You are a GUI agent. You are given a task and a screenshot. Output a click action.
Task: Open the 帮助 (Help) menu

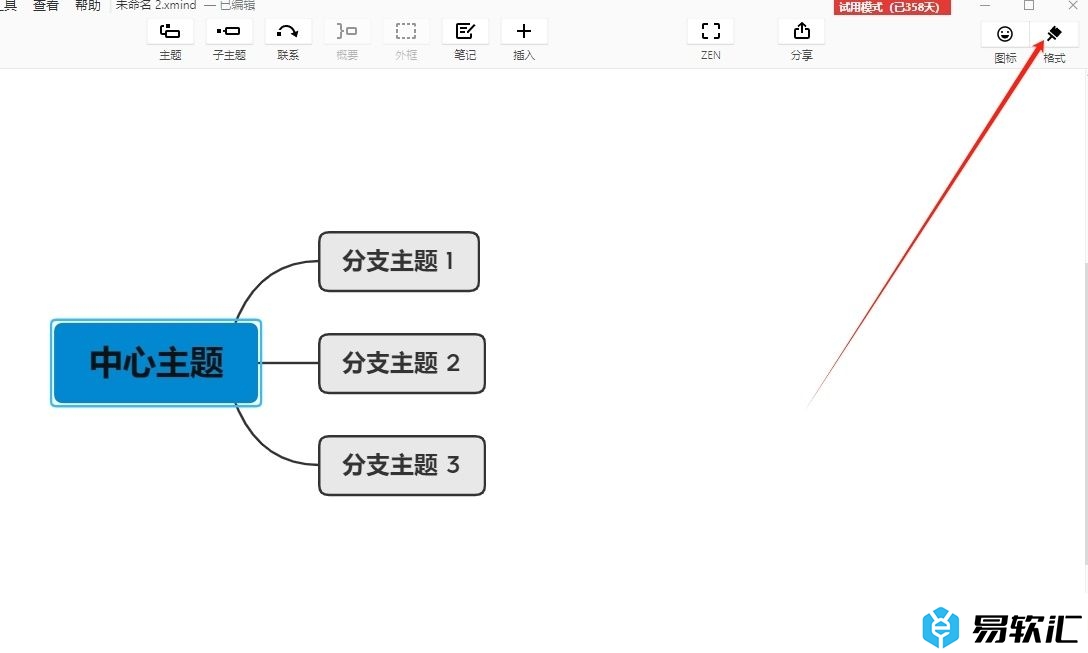[x=88, y=6]
